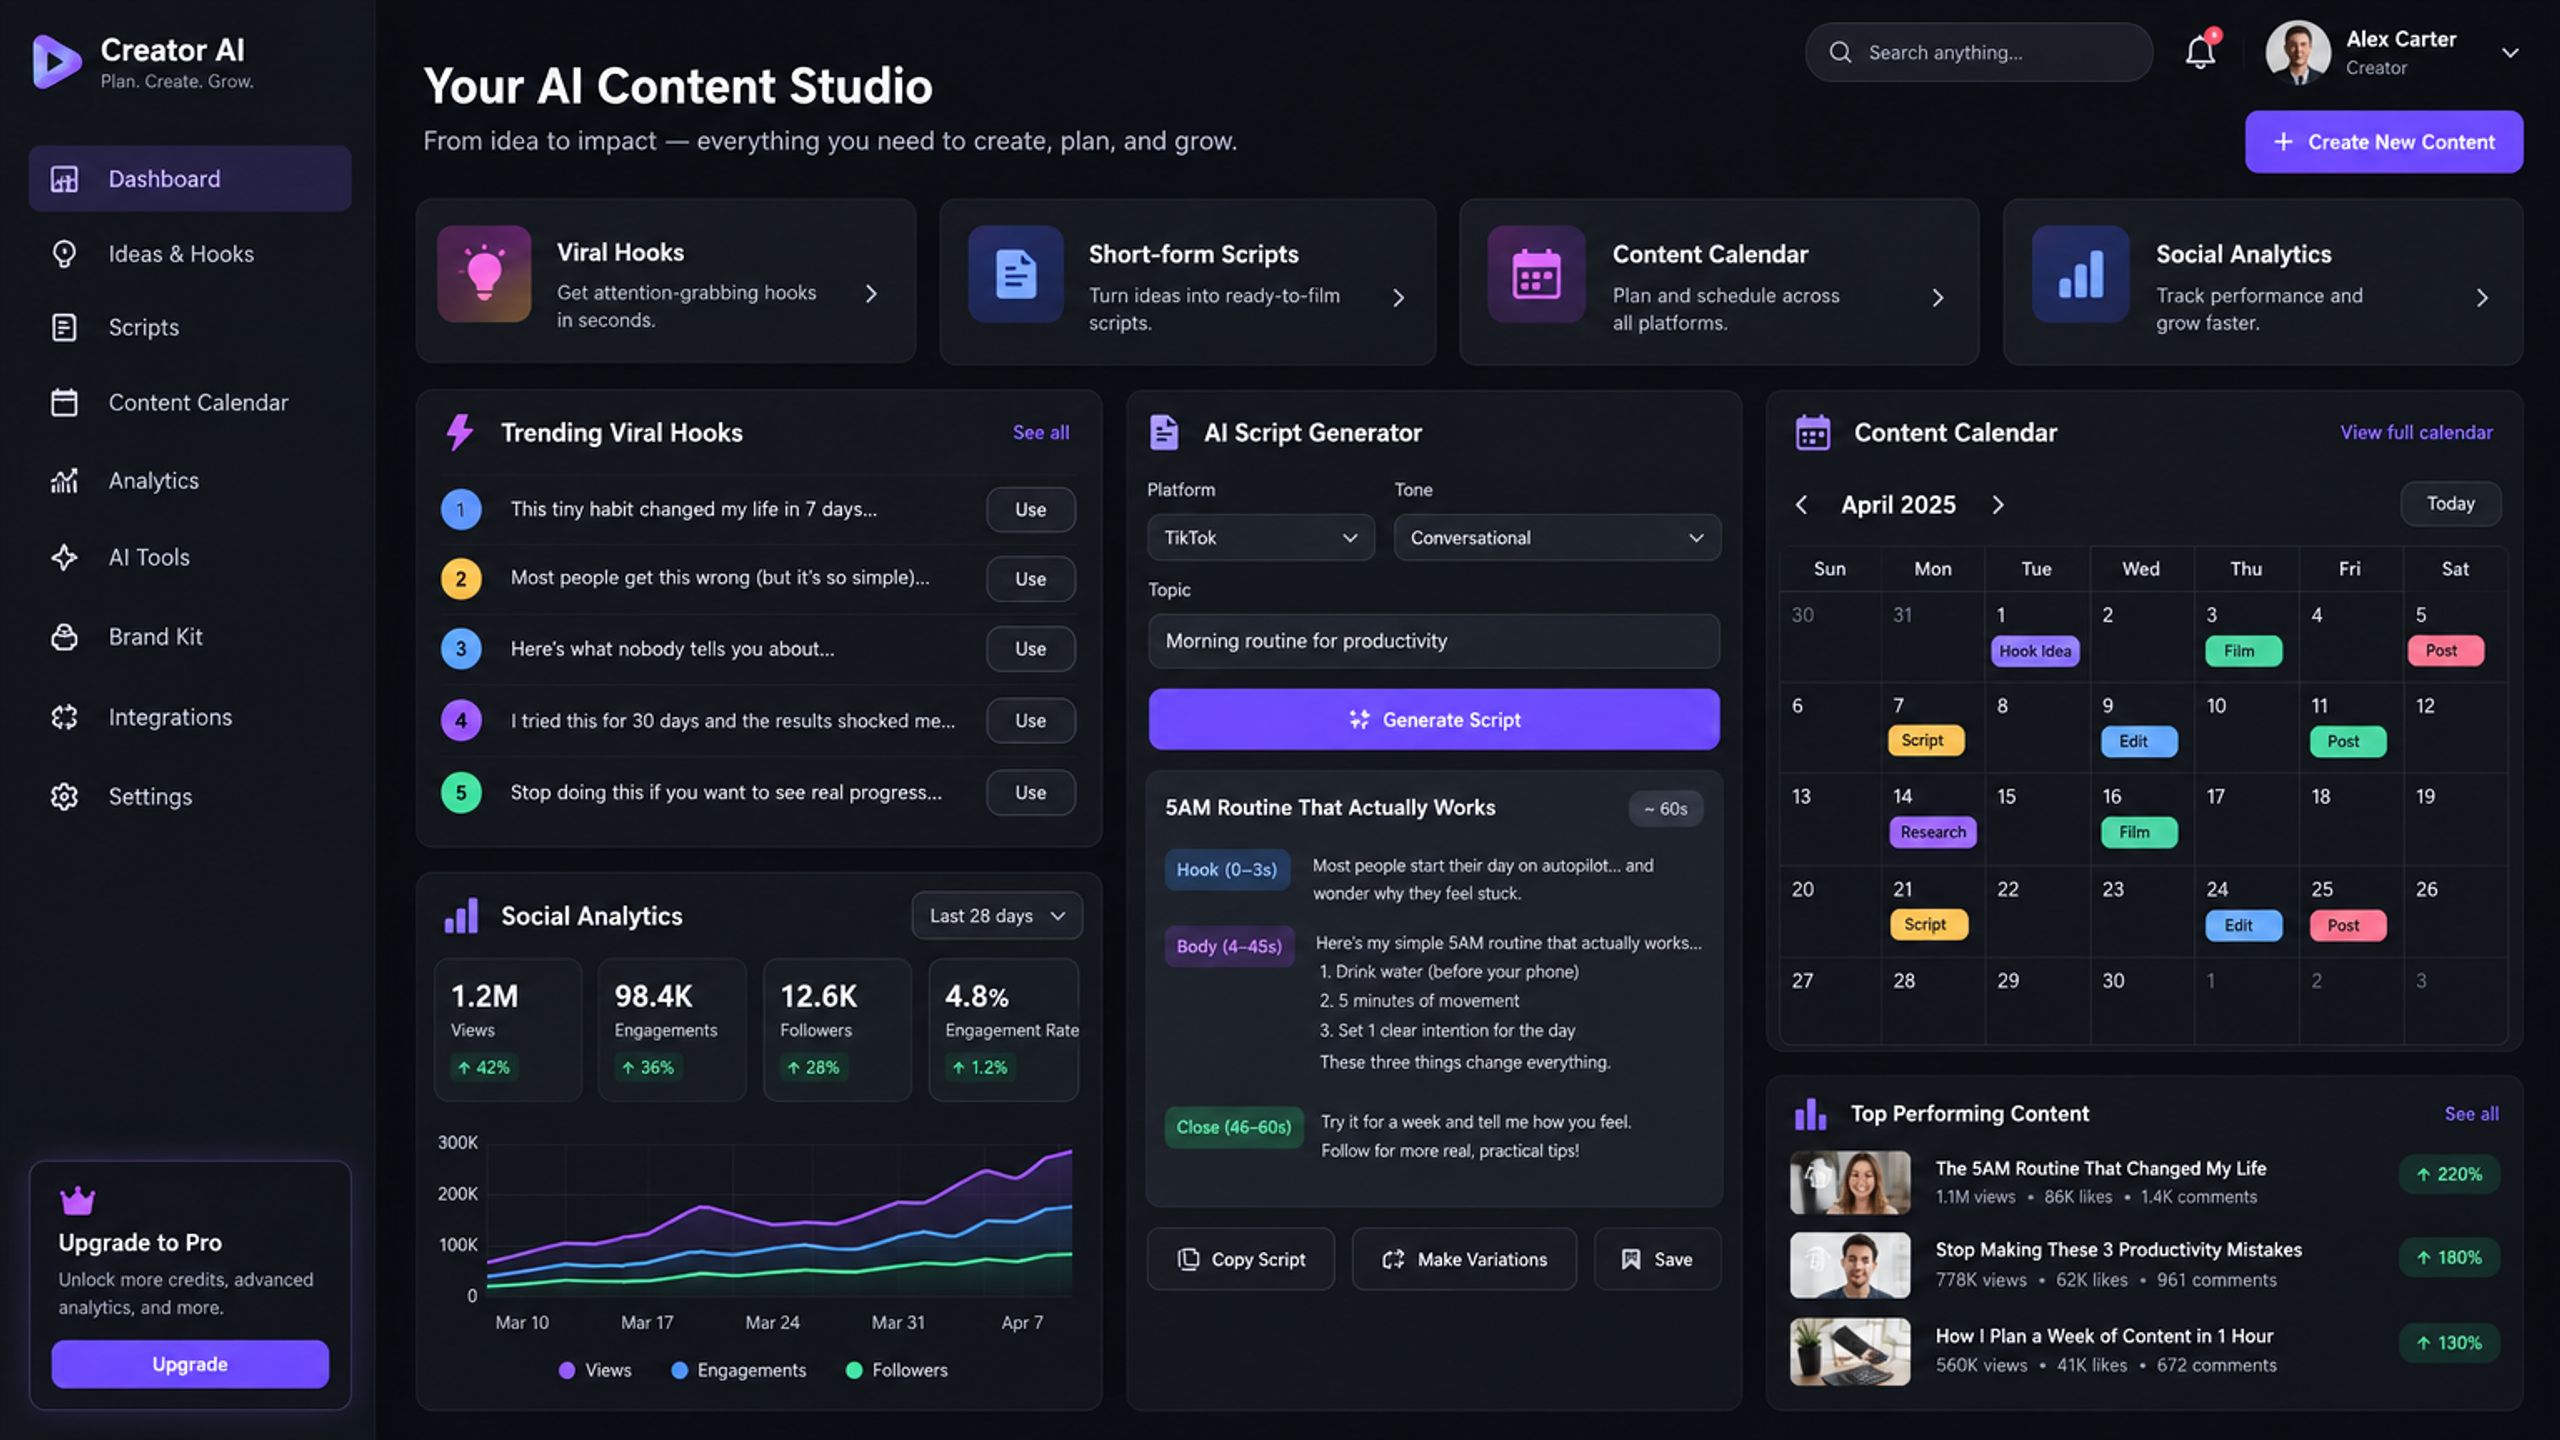Click the Content Calendar card's calendar icon
The image size is (2560, 1440).
tap(1536, 274)
